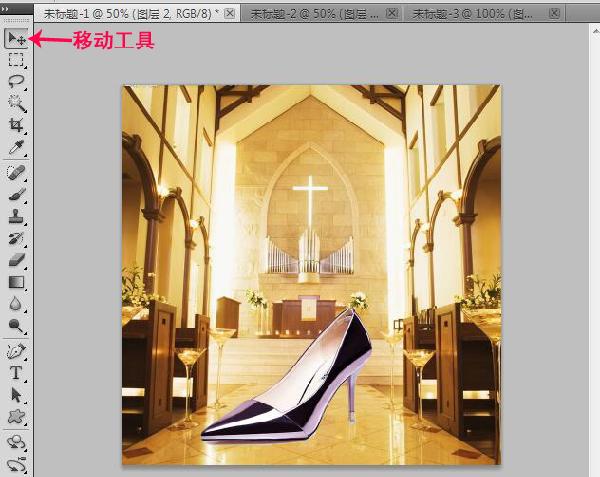The image size is (600, 477).
Task: Select the Eyedropper tool
Action: coord(16,147)
